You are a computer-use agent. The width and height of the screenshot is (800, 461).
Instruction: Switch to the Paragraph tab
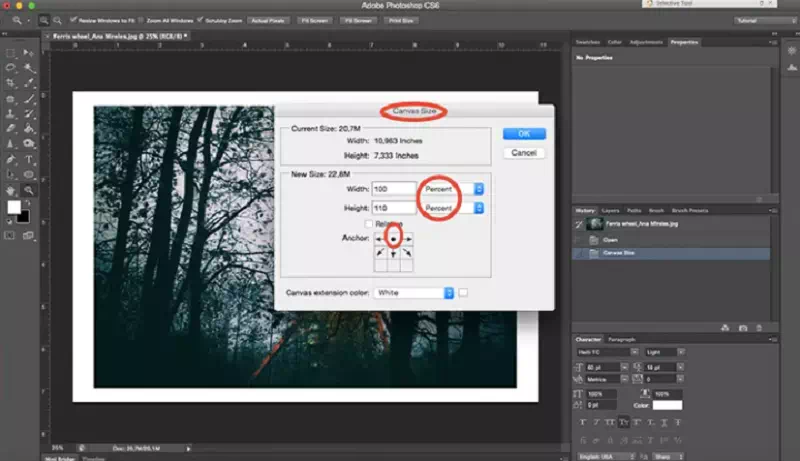(622, 340)
